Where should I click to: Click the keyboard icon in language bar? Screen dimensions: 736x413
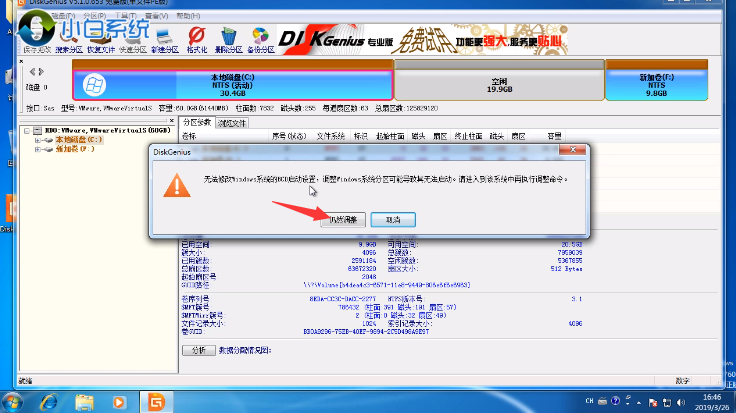602,401
